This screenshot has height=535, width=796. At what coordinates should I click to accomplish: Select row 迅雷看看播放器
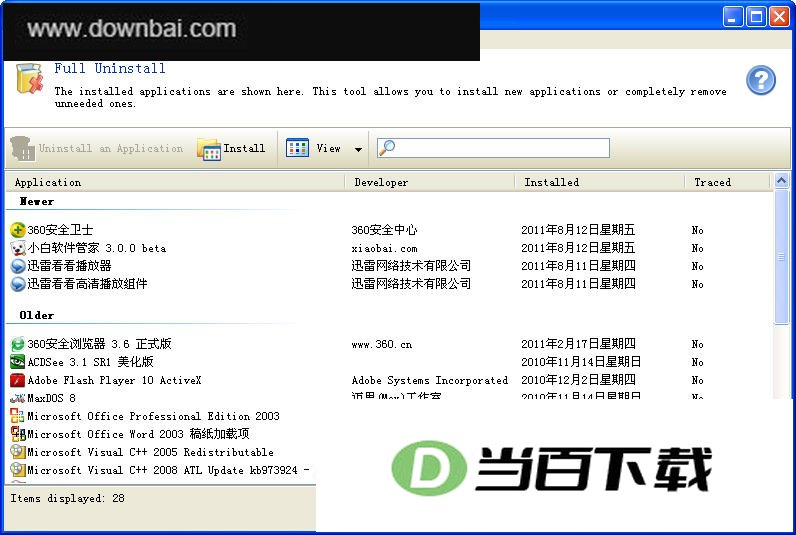tap(70, 266)
